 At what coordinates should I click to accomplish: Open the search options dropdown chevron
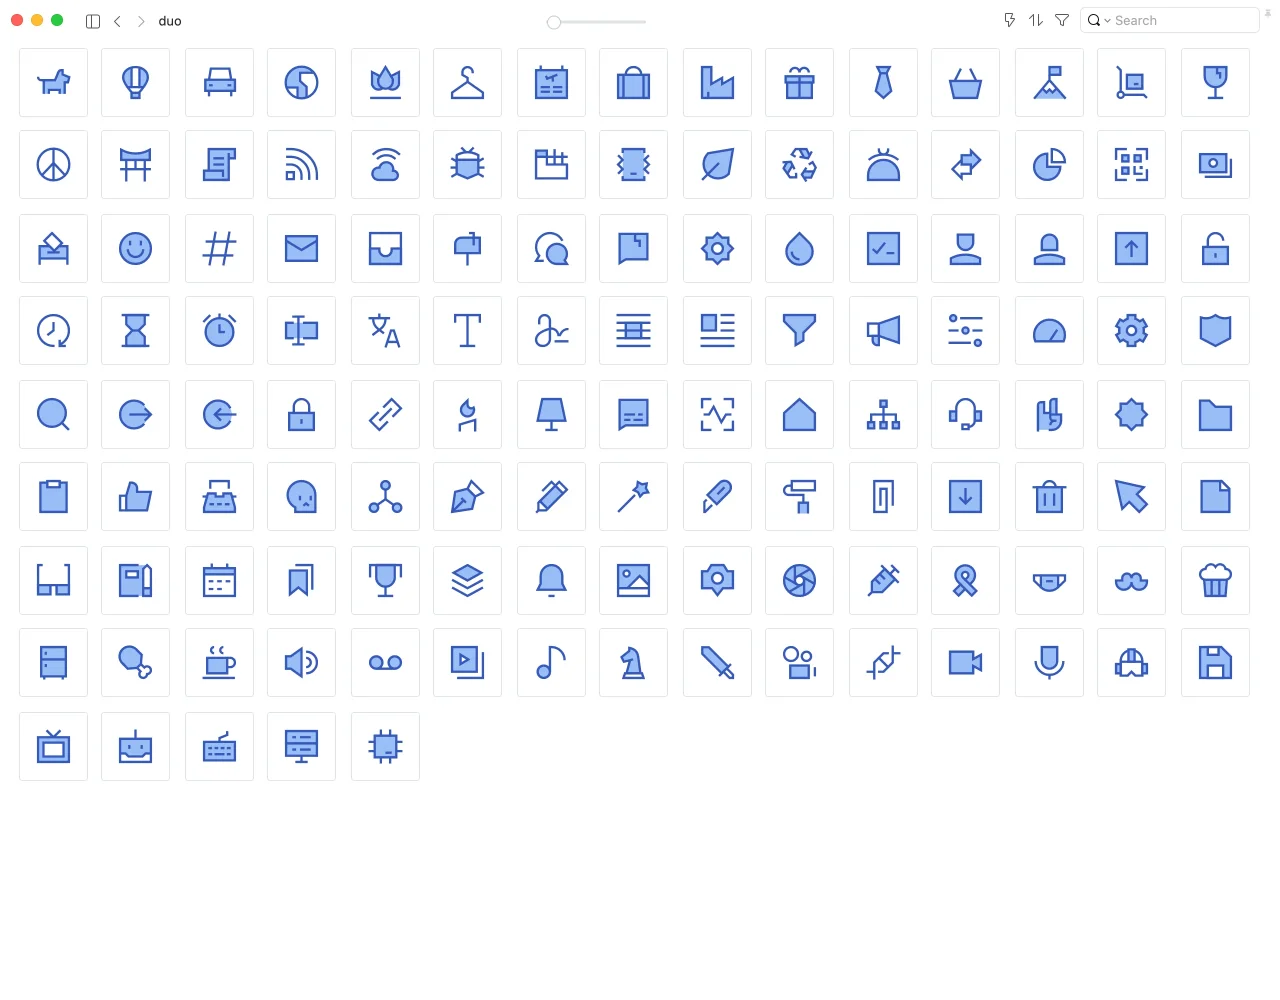click(x=1107, y=21)
